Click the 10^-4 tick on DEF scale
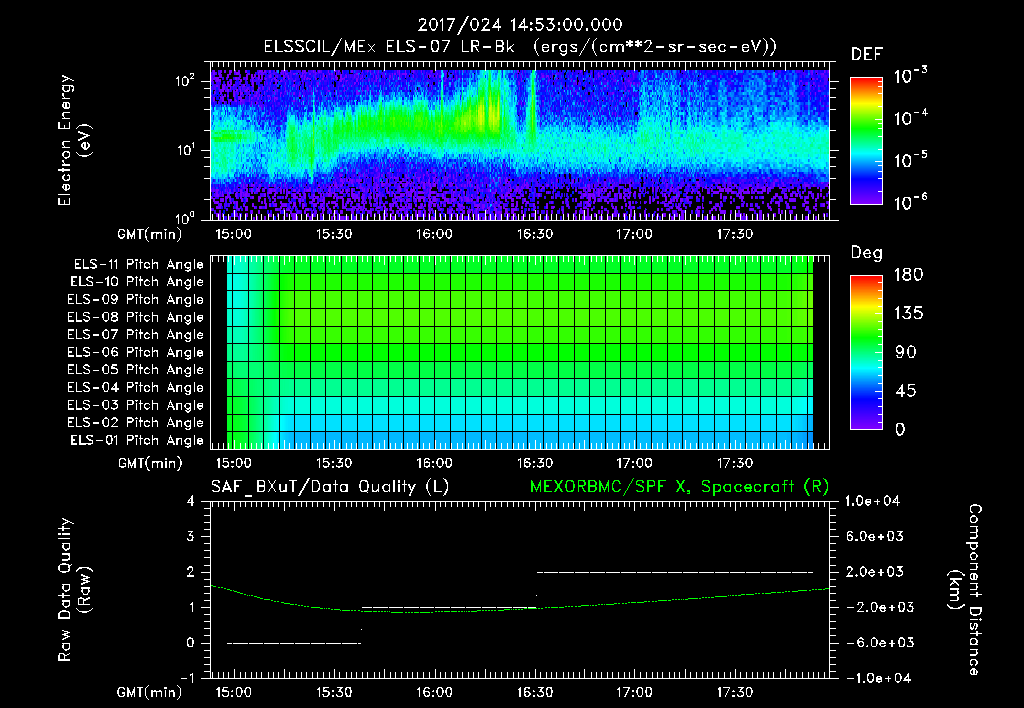Viewport: 1024px width, 708px height. tap(911, 118)
